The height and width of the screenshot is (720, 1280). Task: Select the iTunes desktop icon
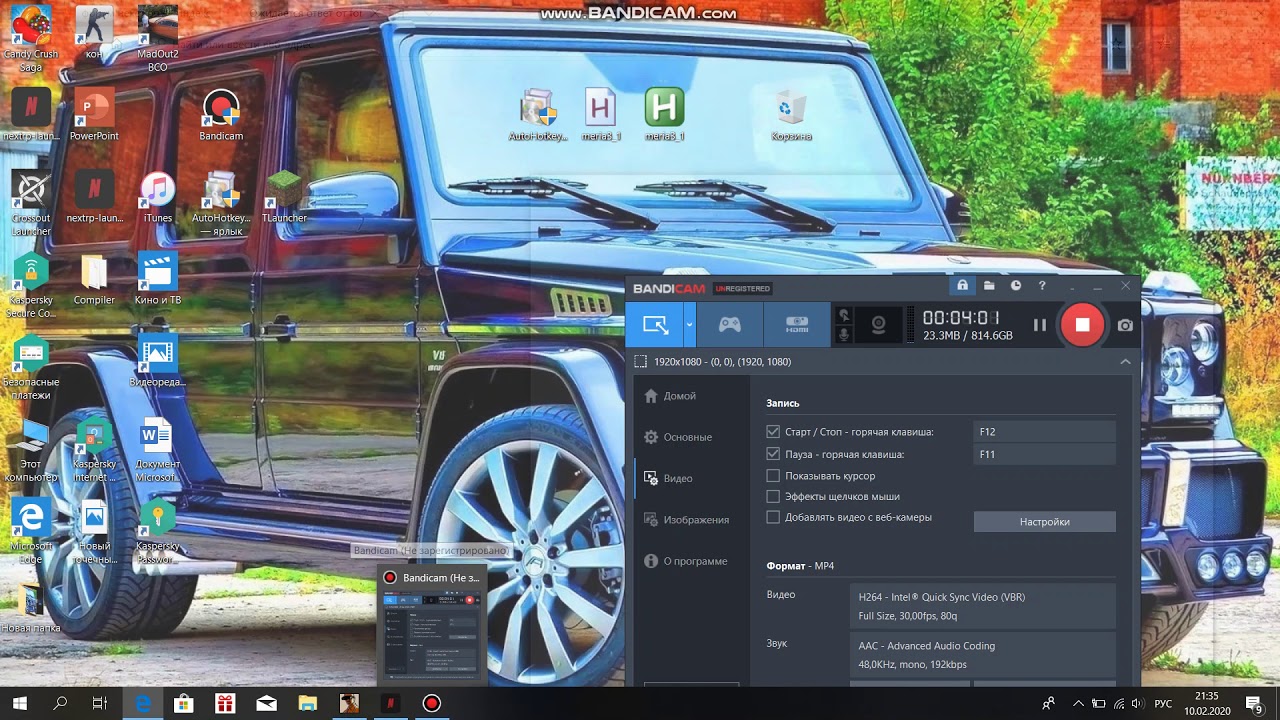tap(158, 197)
